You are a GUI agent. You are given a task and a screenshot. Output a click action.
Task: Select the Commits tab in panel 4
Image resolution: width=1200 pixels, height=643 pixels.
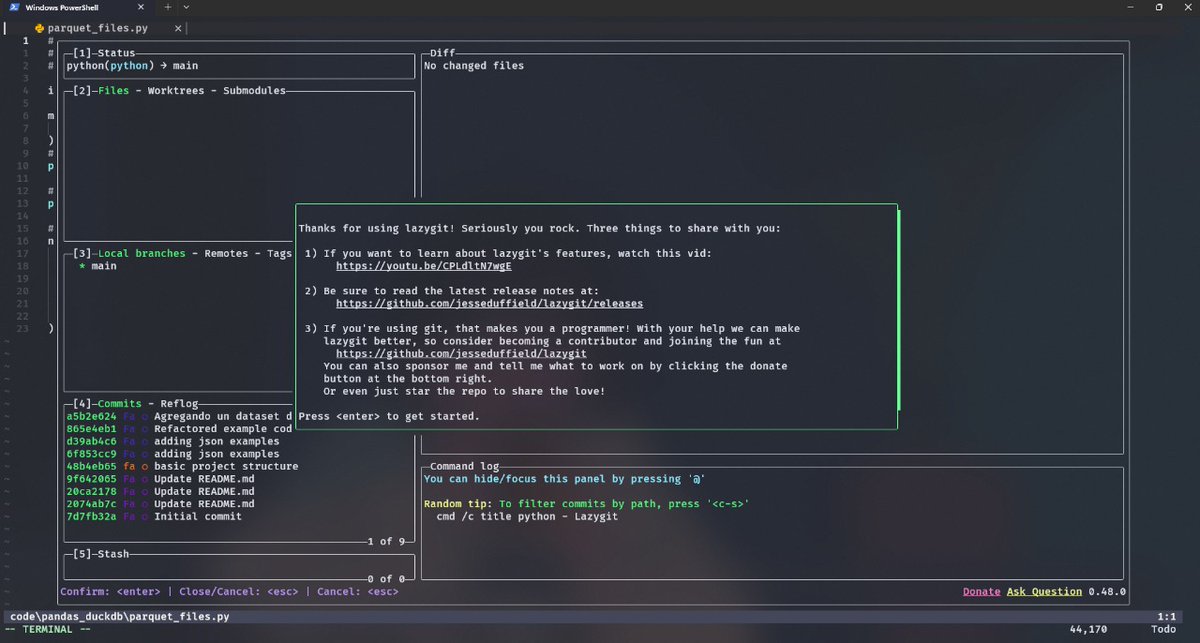coord(120,403)
